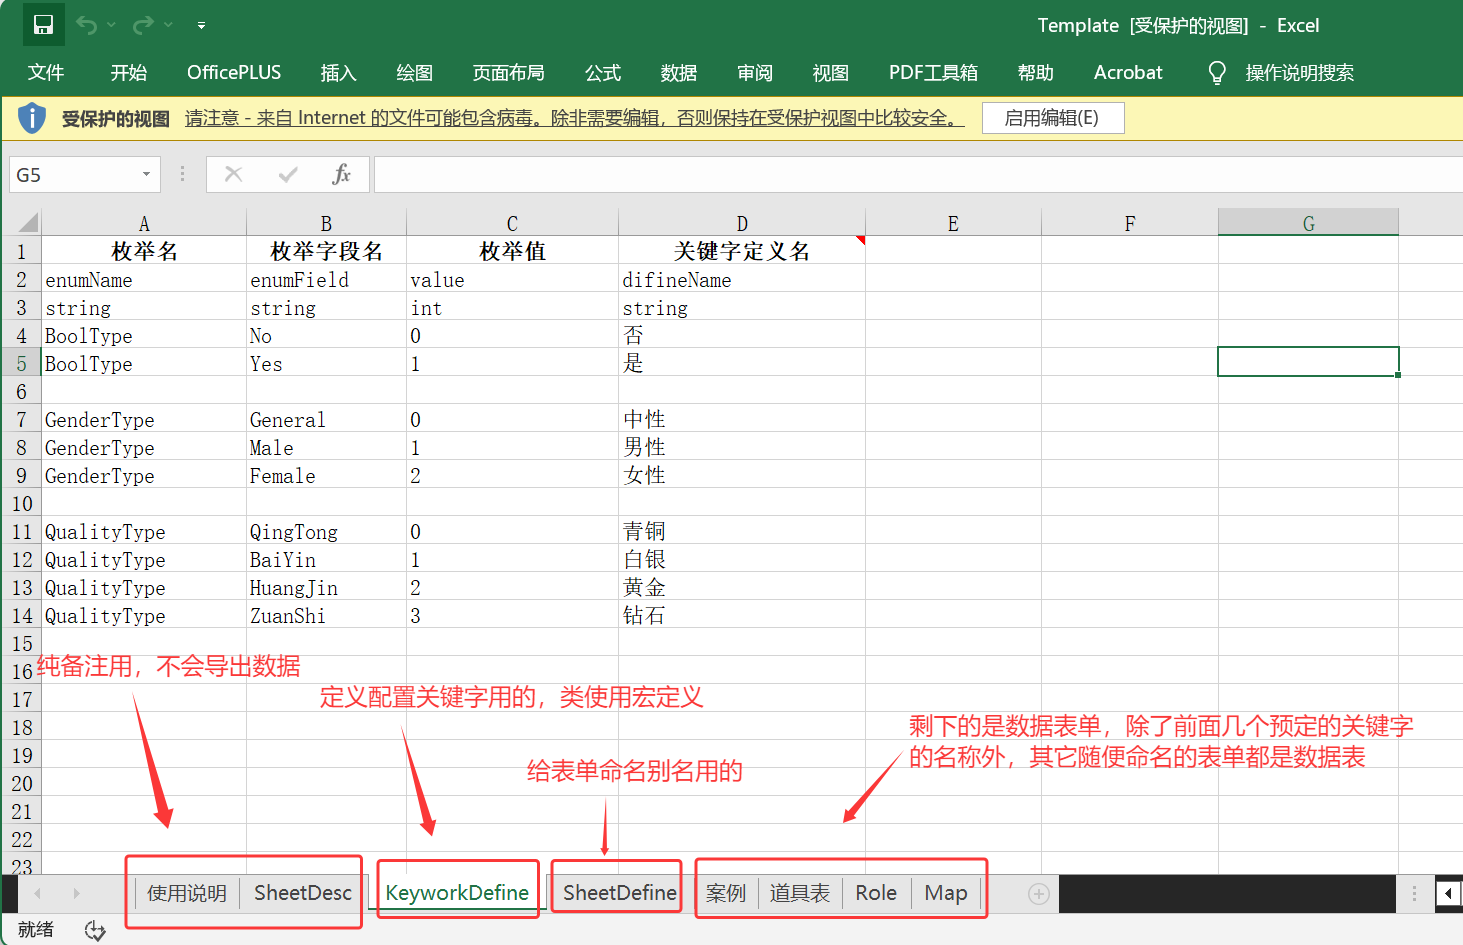This screenshot has height=945, width=1463.
Task: Switch to the Role sheet tab
Action: [876, 893]
